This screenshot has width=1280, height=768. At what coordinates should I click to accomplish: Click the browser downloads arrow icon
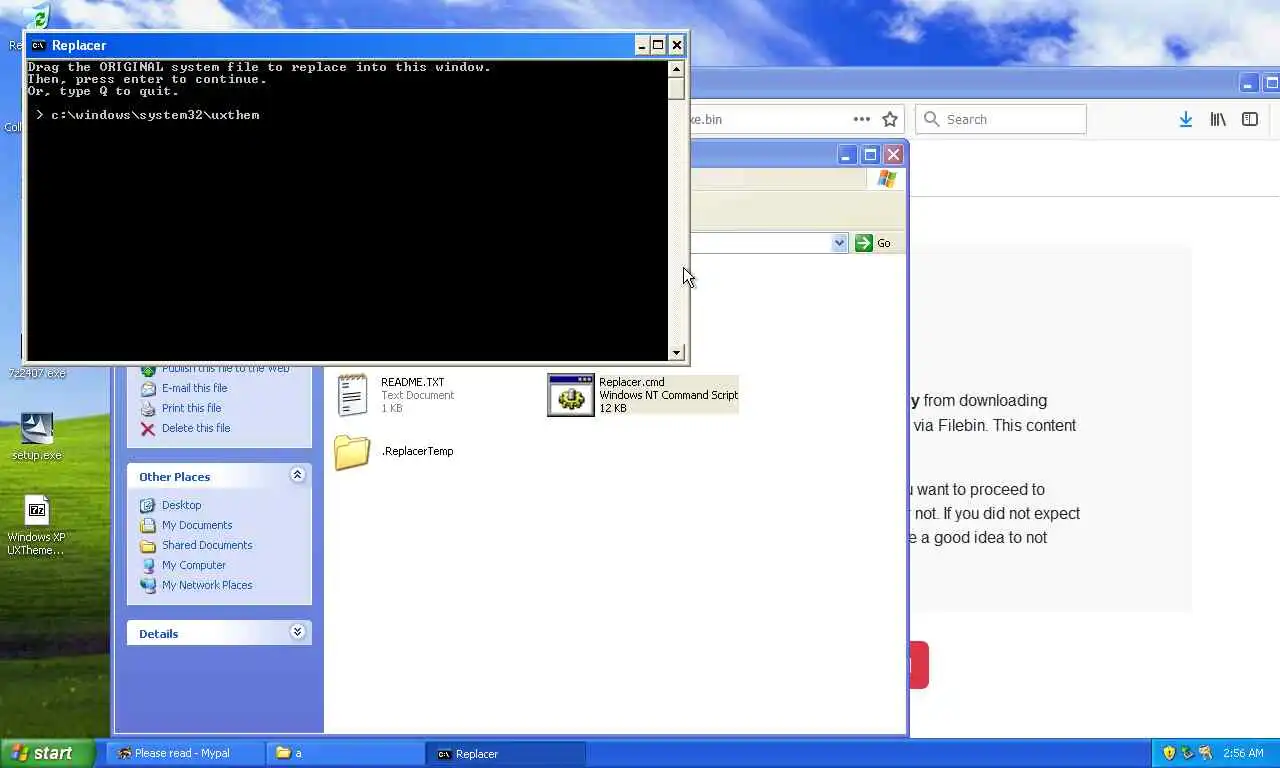pos(1185,119)
